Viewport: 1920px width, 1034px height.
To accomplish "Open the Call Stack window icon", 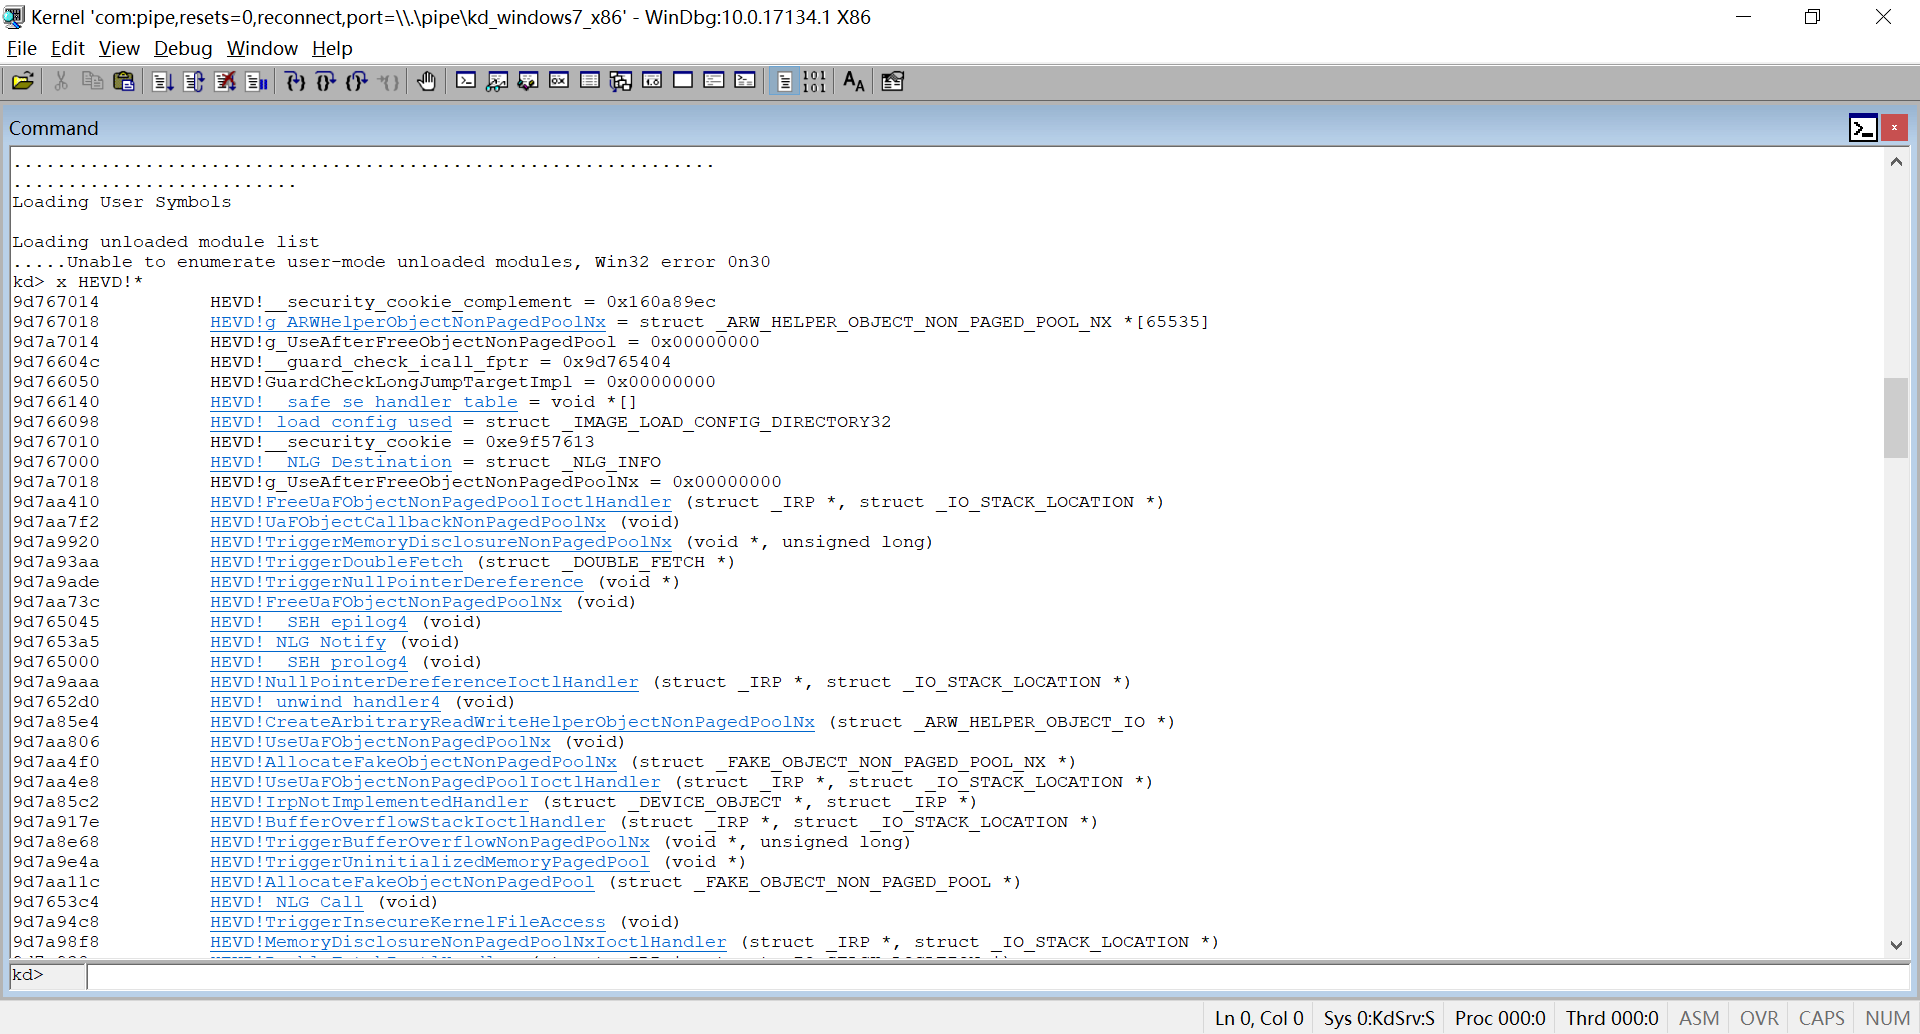I will tap(621, 82).
